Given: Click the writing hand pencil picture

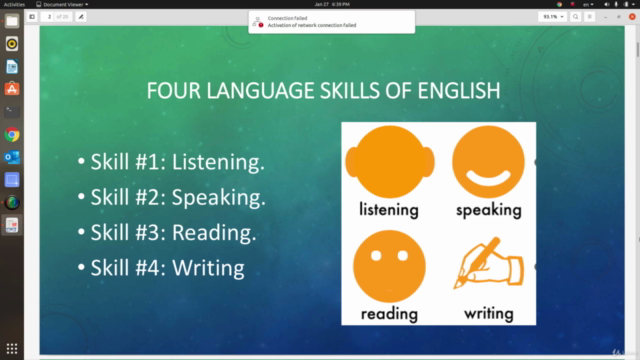Looking at the screenshot, I should [x=489, y=263].
